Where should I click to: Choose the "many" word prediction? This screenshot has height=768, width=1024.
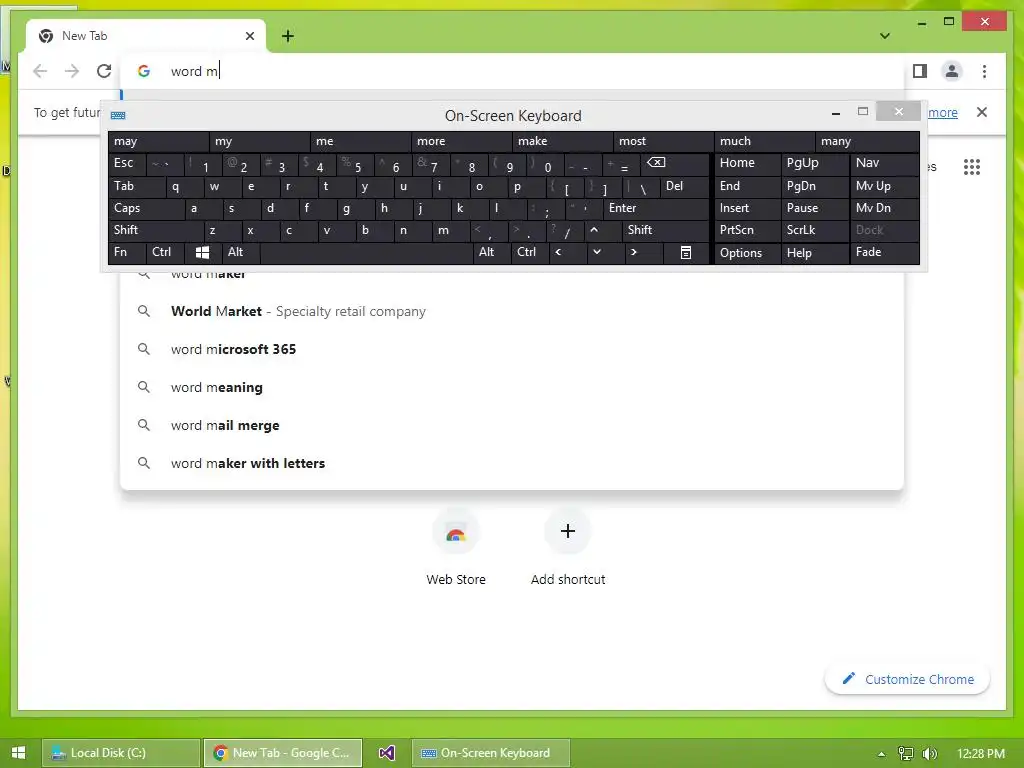[x=867, y=141]
